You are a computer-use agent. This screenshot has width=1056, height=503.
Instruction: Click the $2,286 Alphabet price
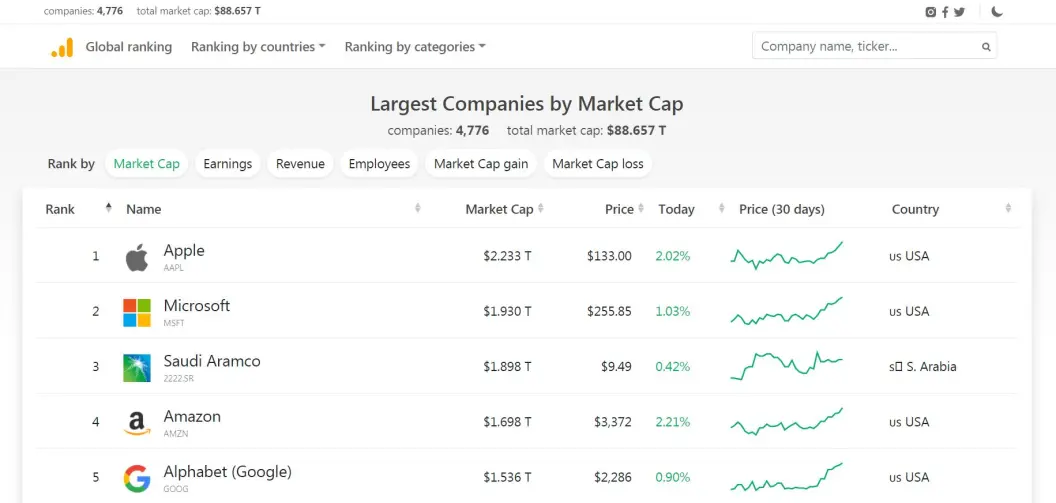613,477
